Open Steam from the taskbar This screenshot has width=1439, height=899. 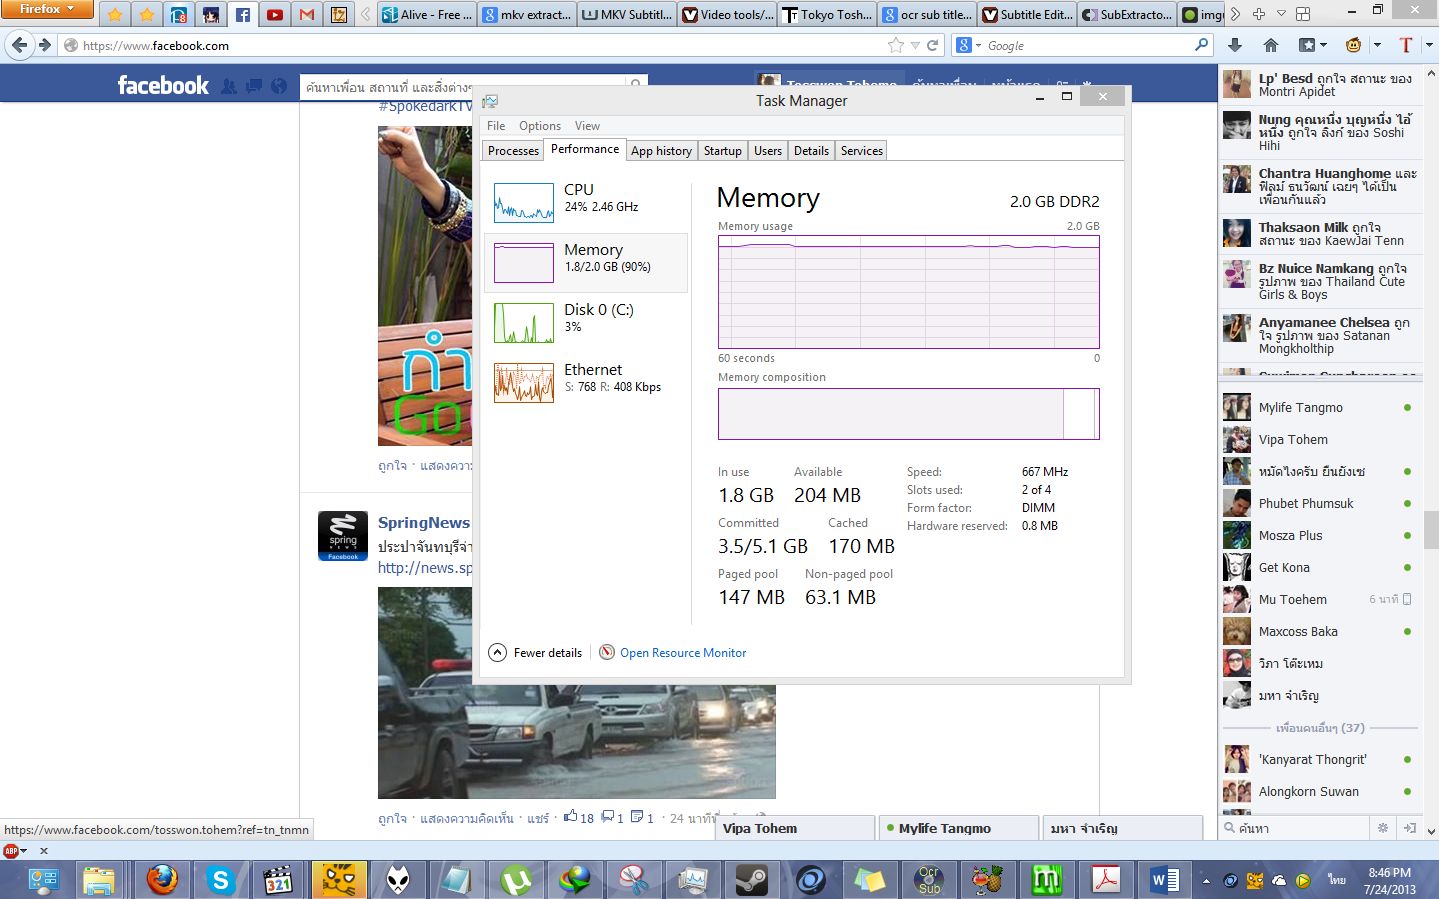click(x=751, y=880)
